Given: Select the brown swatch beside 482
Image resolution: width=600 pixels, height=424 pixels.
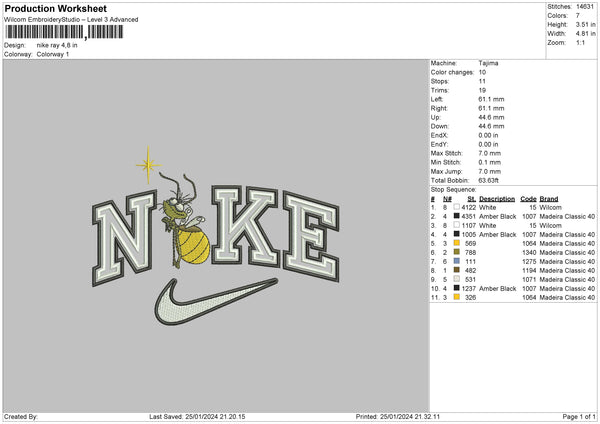Looking at the screenshot, I should tap(457, 270).
